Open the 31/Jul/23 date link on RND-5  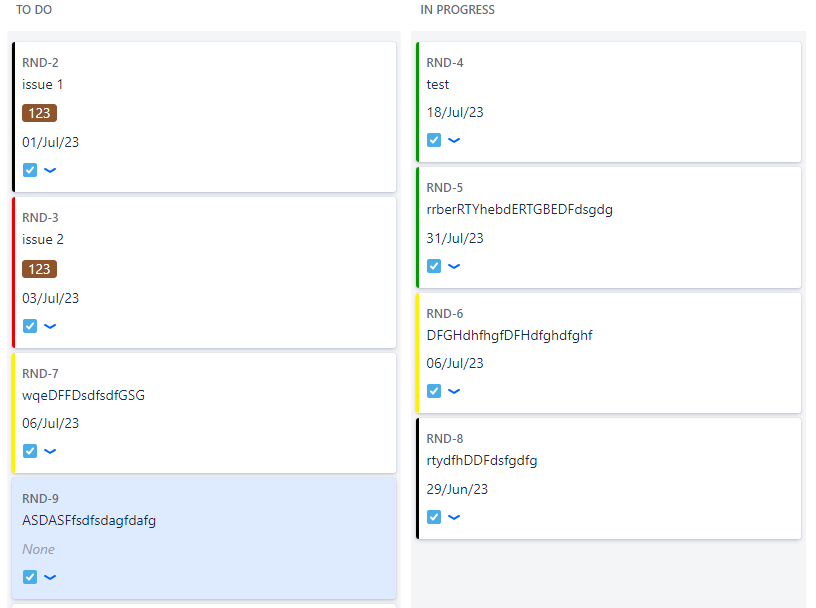click(453, 238)
